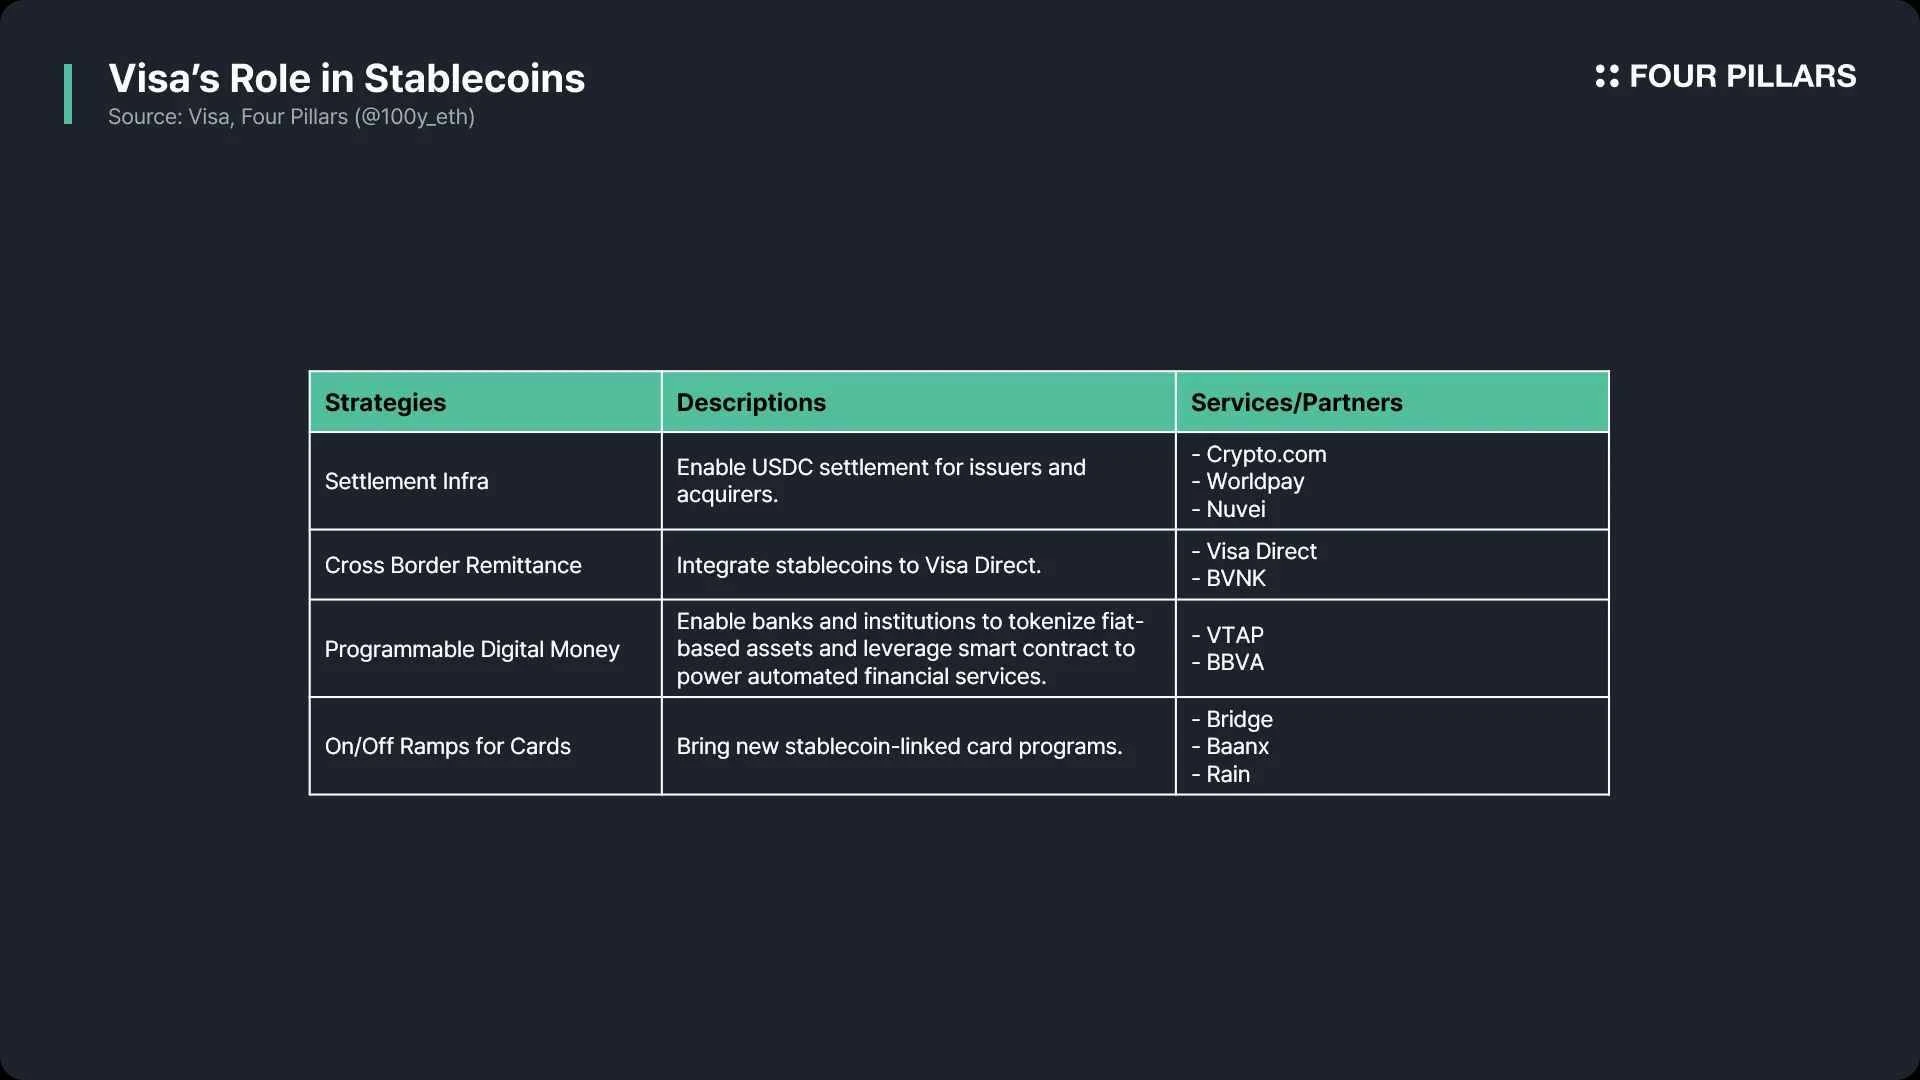Select the Descriptions column header
Screen dimensions: 1920x1080
(751, 402)
